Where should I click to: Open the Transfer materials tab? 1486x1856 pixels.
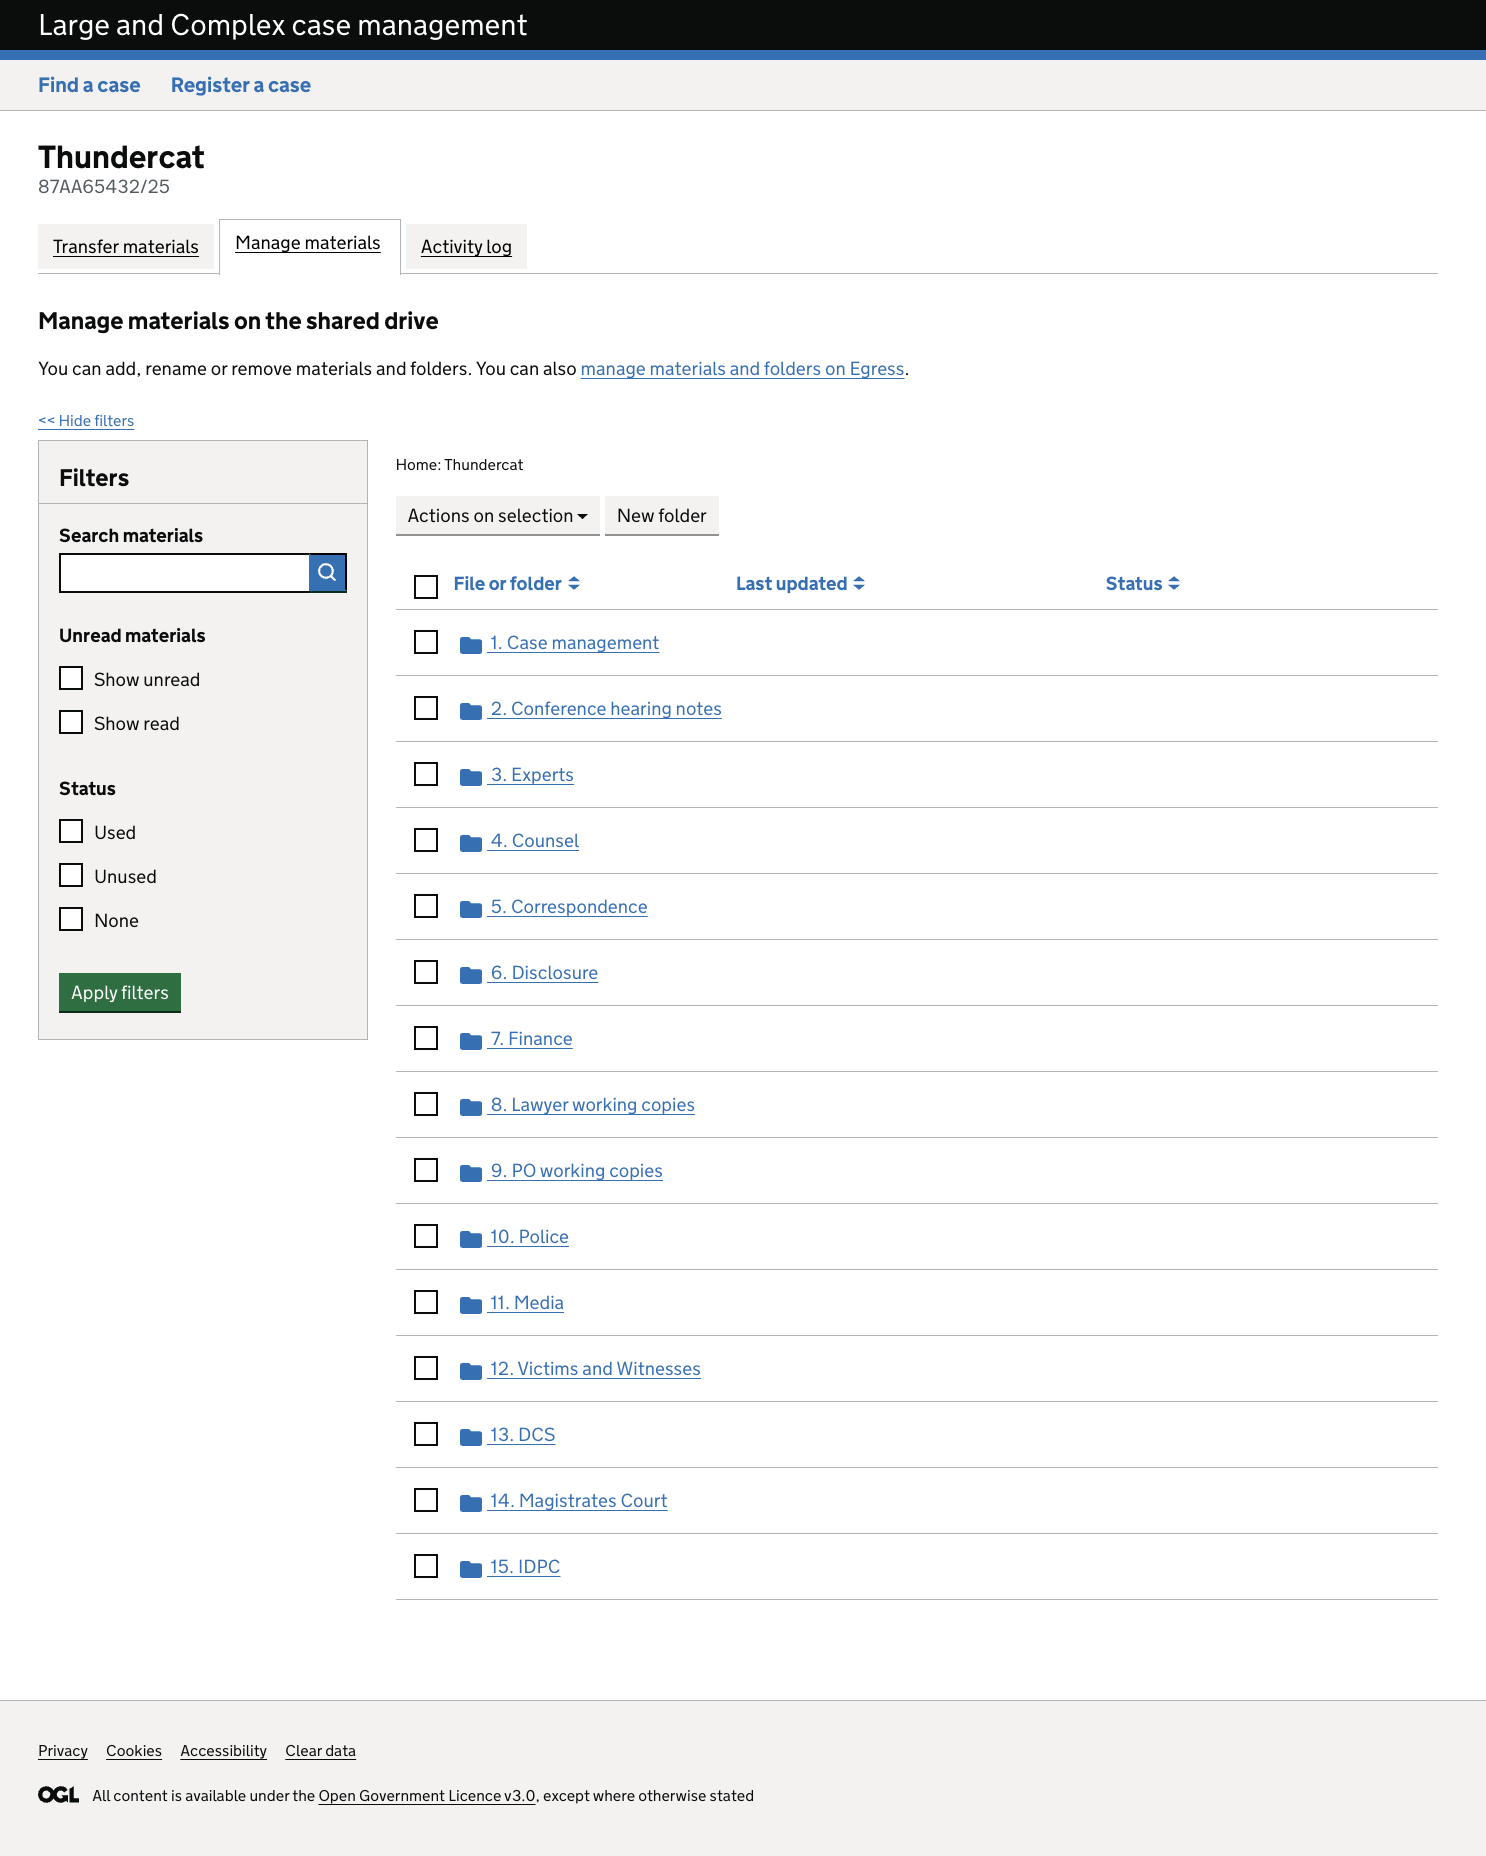click(x=126, y=247)
